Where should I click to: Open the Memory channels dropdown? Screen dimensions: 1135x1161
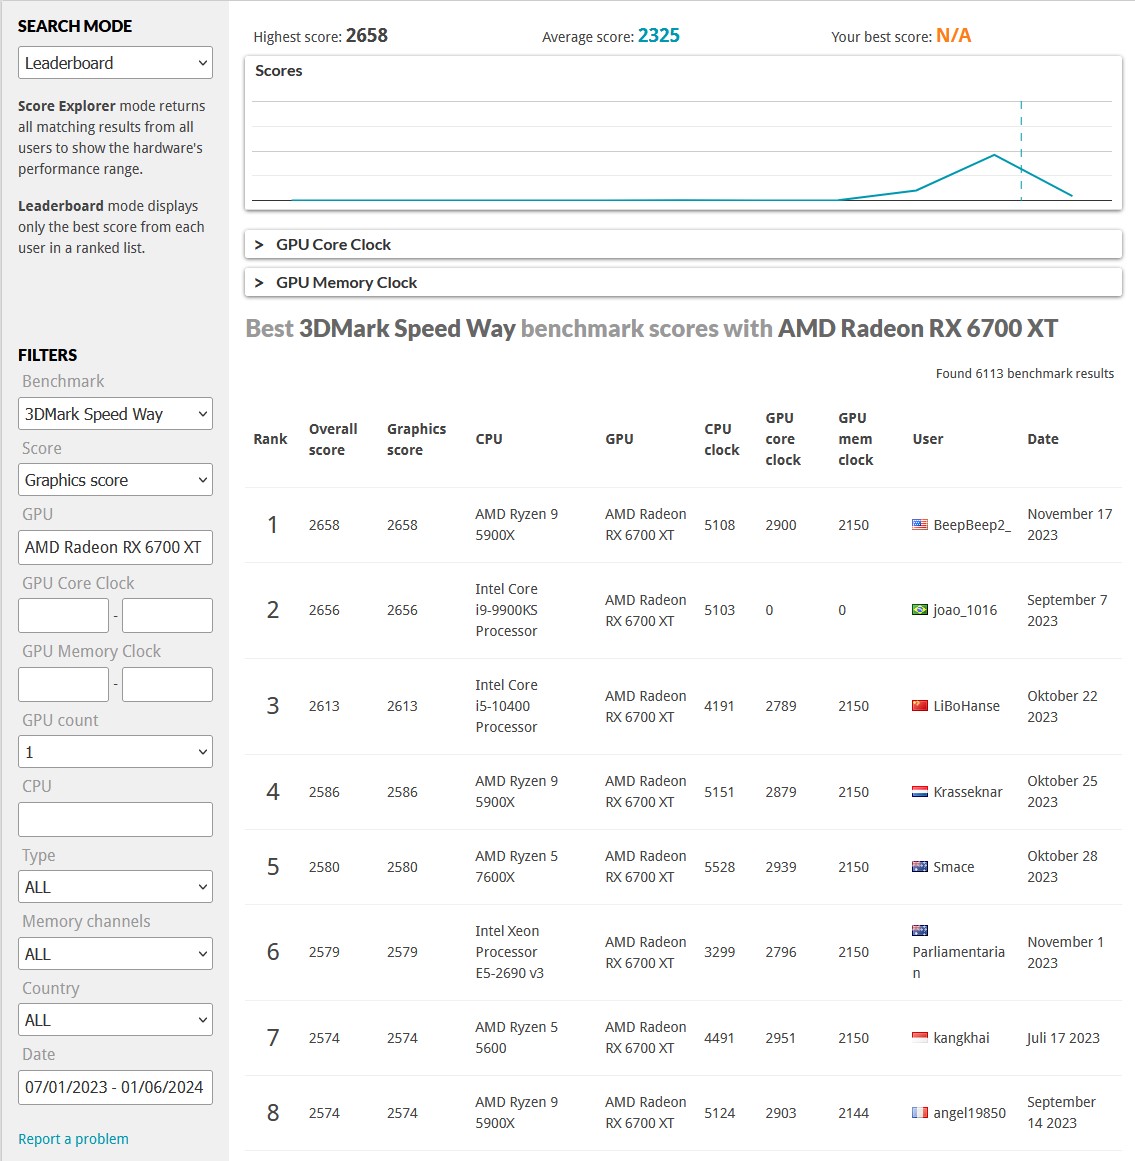[115, 954]
